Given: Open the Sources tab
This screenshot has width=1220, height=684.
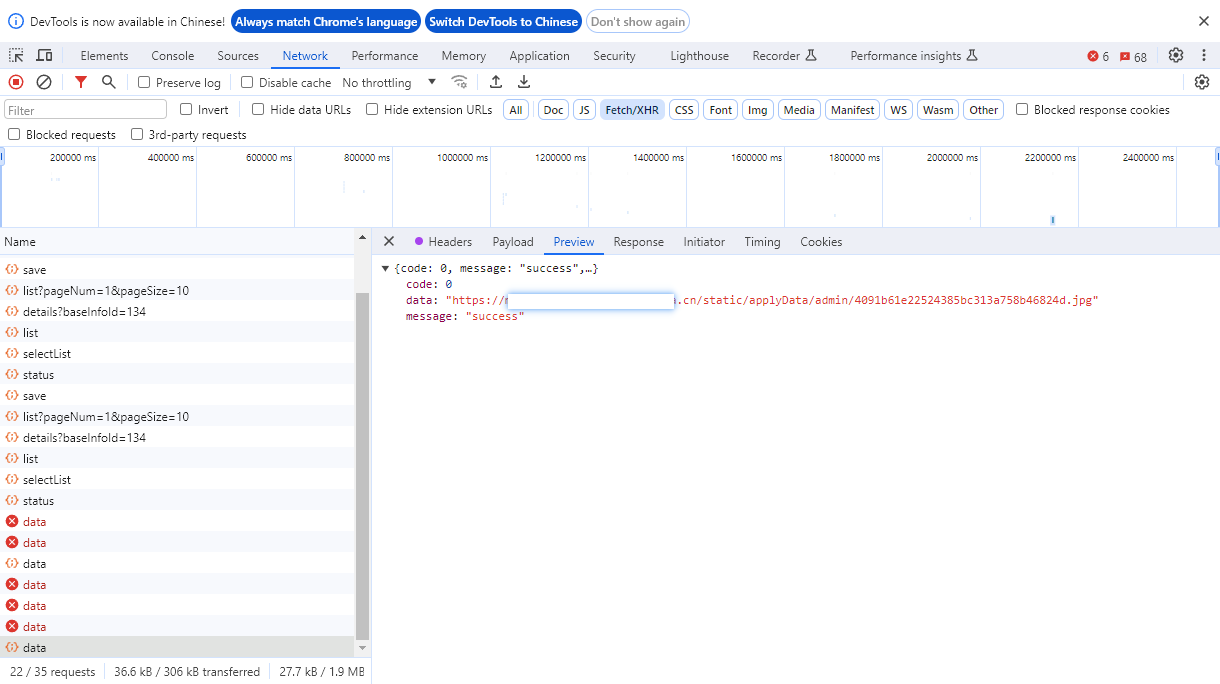Looking at the screenshot, I should click(238, 56).
